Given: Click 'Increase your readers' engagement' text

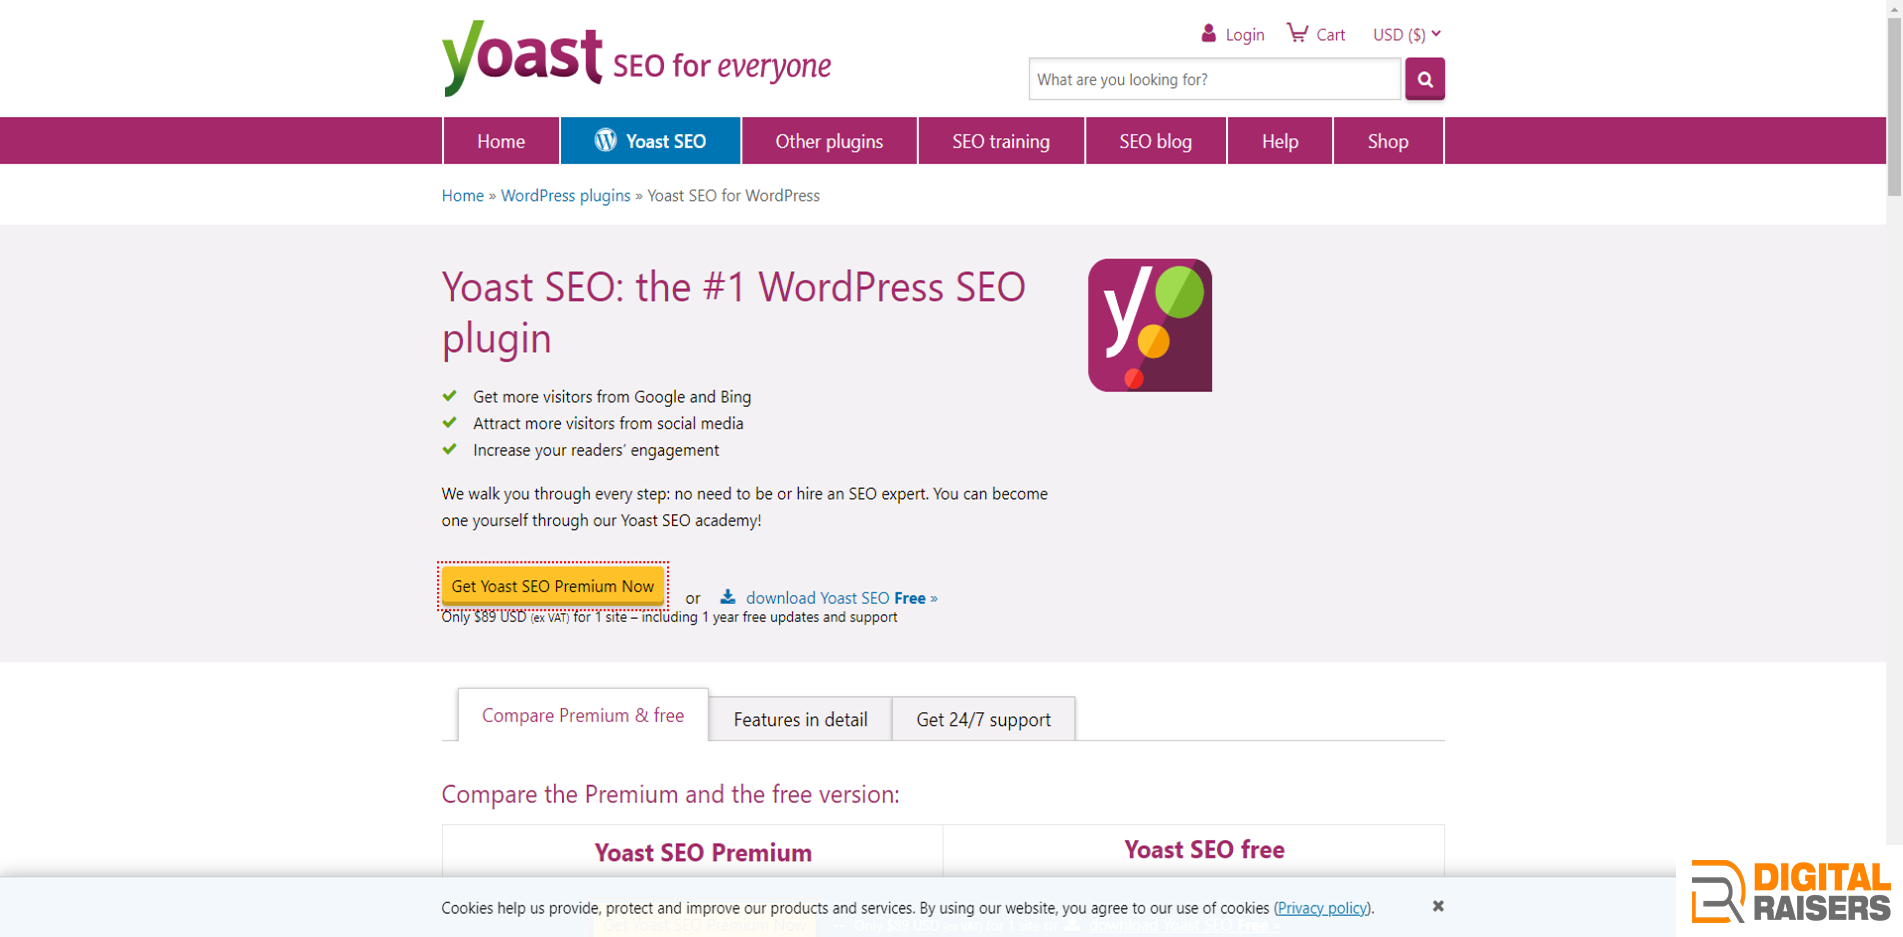Looking at the screenshot, I should click(596, 451).
